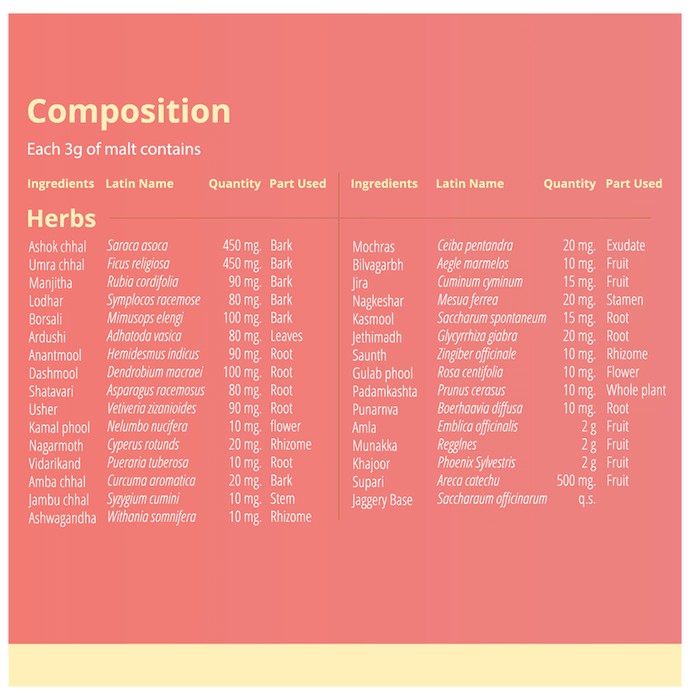
Task: Click the Saraca asoca Latin name
Action: pos(137,246)
